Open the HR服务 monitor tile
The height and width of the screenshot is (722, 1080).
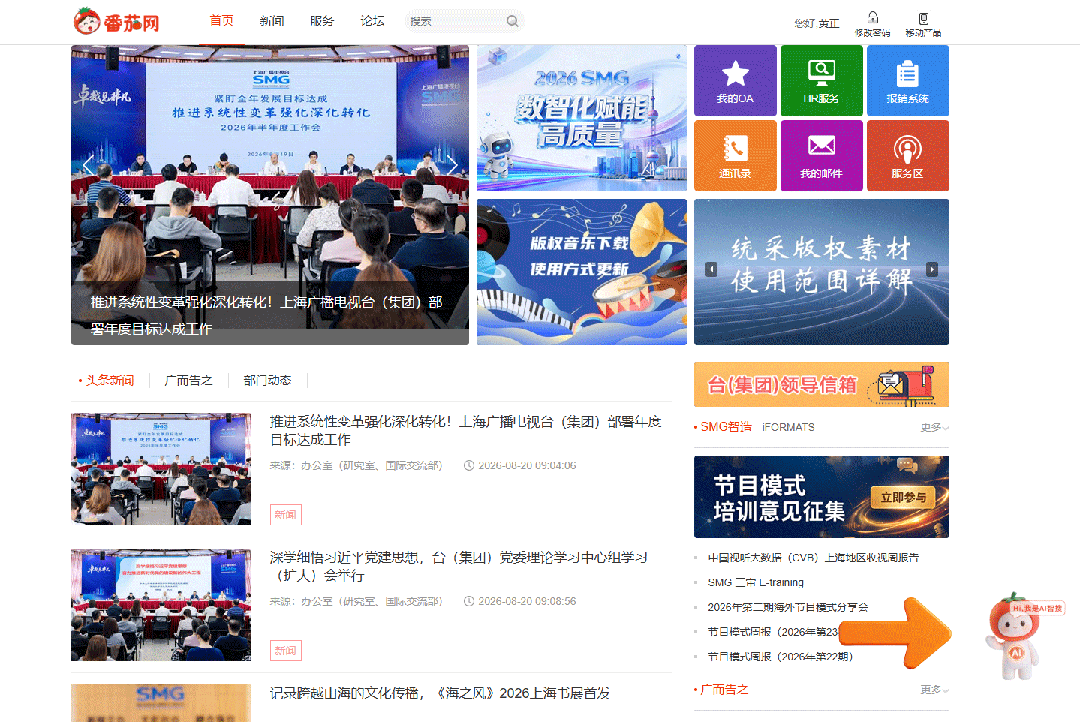[x=821, y=81]
